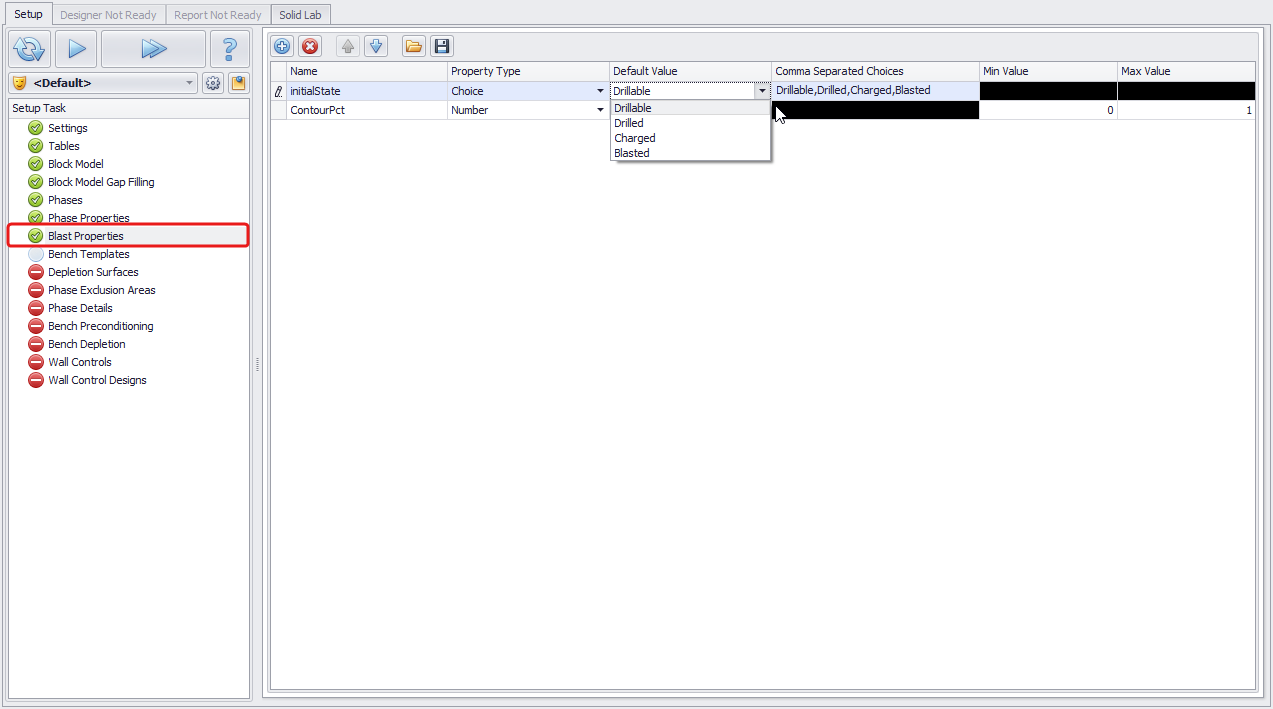This screenshot has height=709, width=1273.
Task: Switch to Designer Not Ready tab
Action: pyautogui.click(x=108, y=15)
